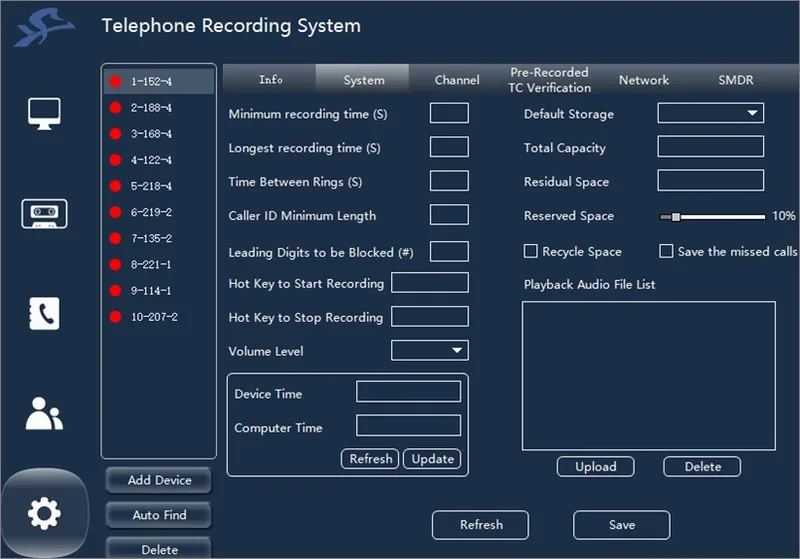Select device 4-122-4 in list

[159, 160]
